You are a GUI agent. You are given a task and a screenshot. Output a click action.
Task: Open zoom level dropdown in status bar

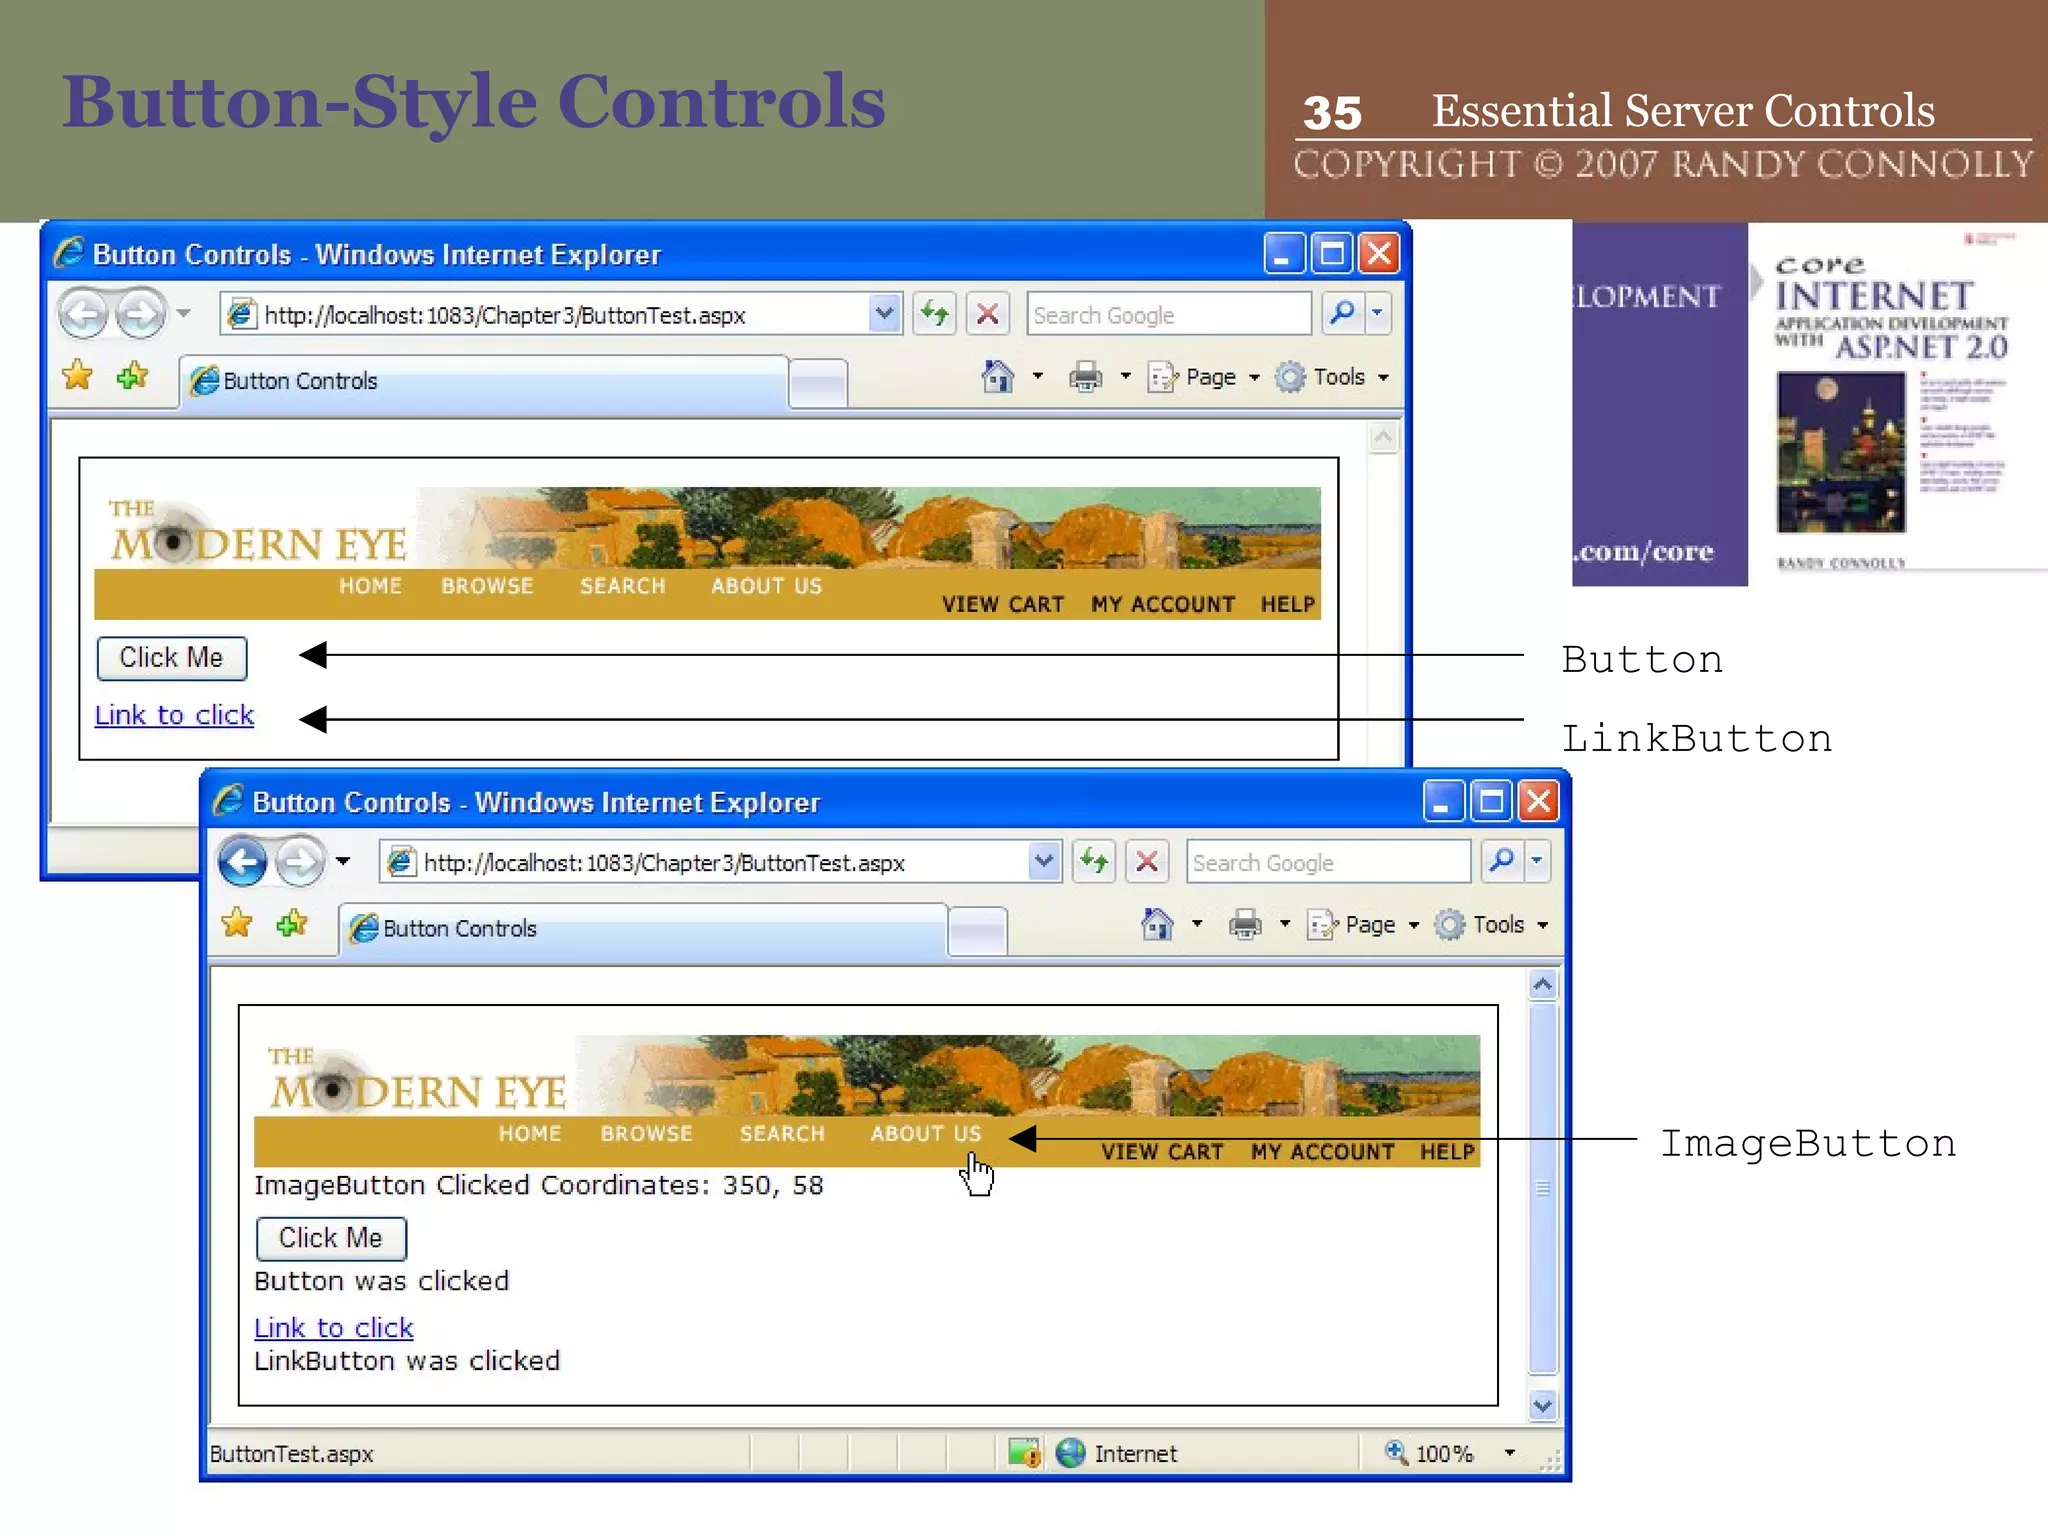pos(1510,1453)
